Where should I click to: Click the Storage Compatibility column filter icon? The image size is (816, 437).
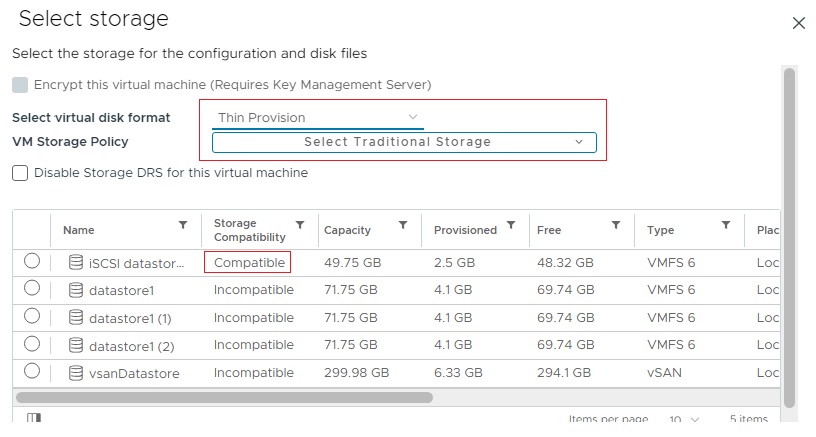coord(300,226)
